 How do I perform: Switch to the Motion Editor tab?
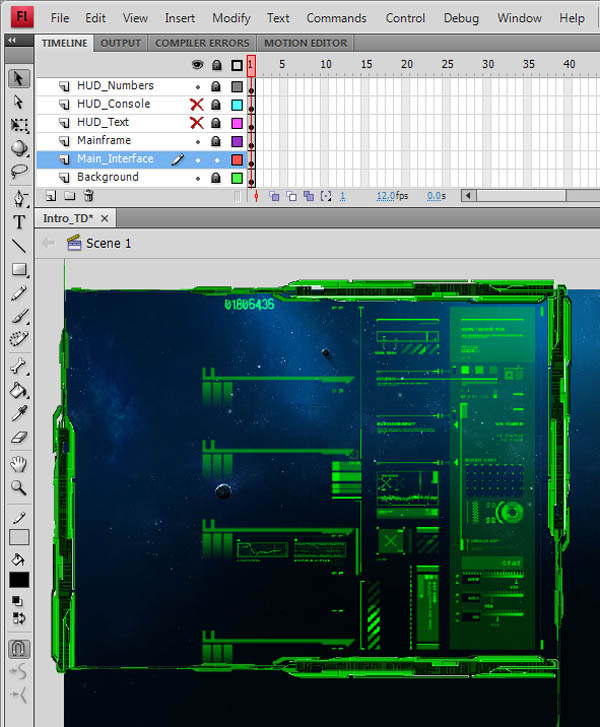coord(305,43)
